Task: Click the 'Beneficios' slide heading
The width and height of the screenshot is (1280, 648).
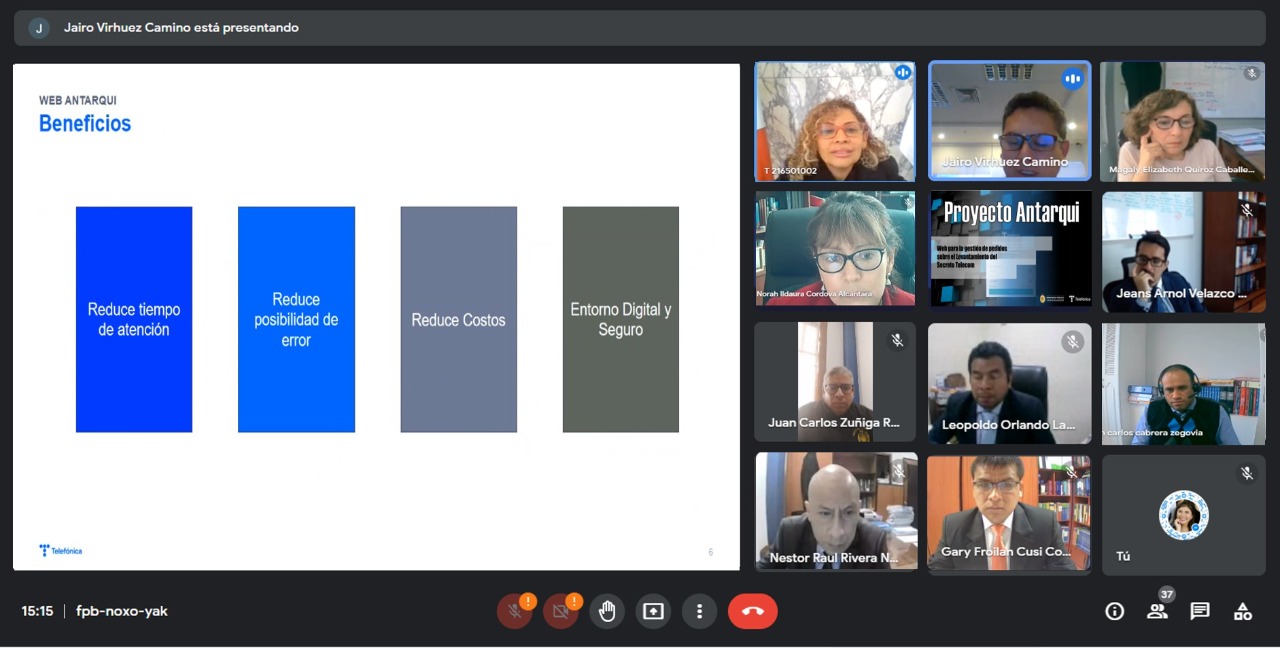Action: pos(85,124)
